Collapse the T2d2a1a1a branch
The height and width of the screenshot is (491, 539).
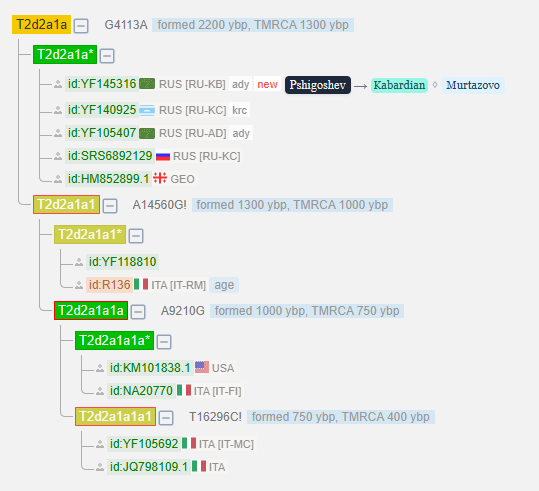click(x=138, y=312)
